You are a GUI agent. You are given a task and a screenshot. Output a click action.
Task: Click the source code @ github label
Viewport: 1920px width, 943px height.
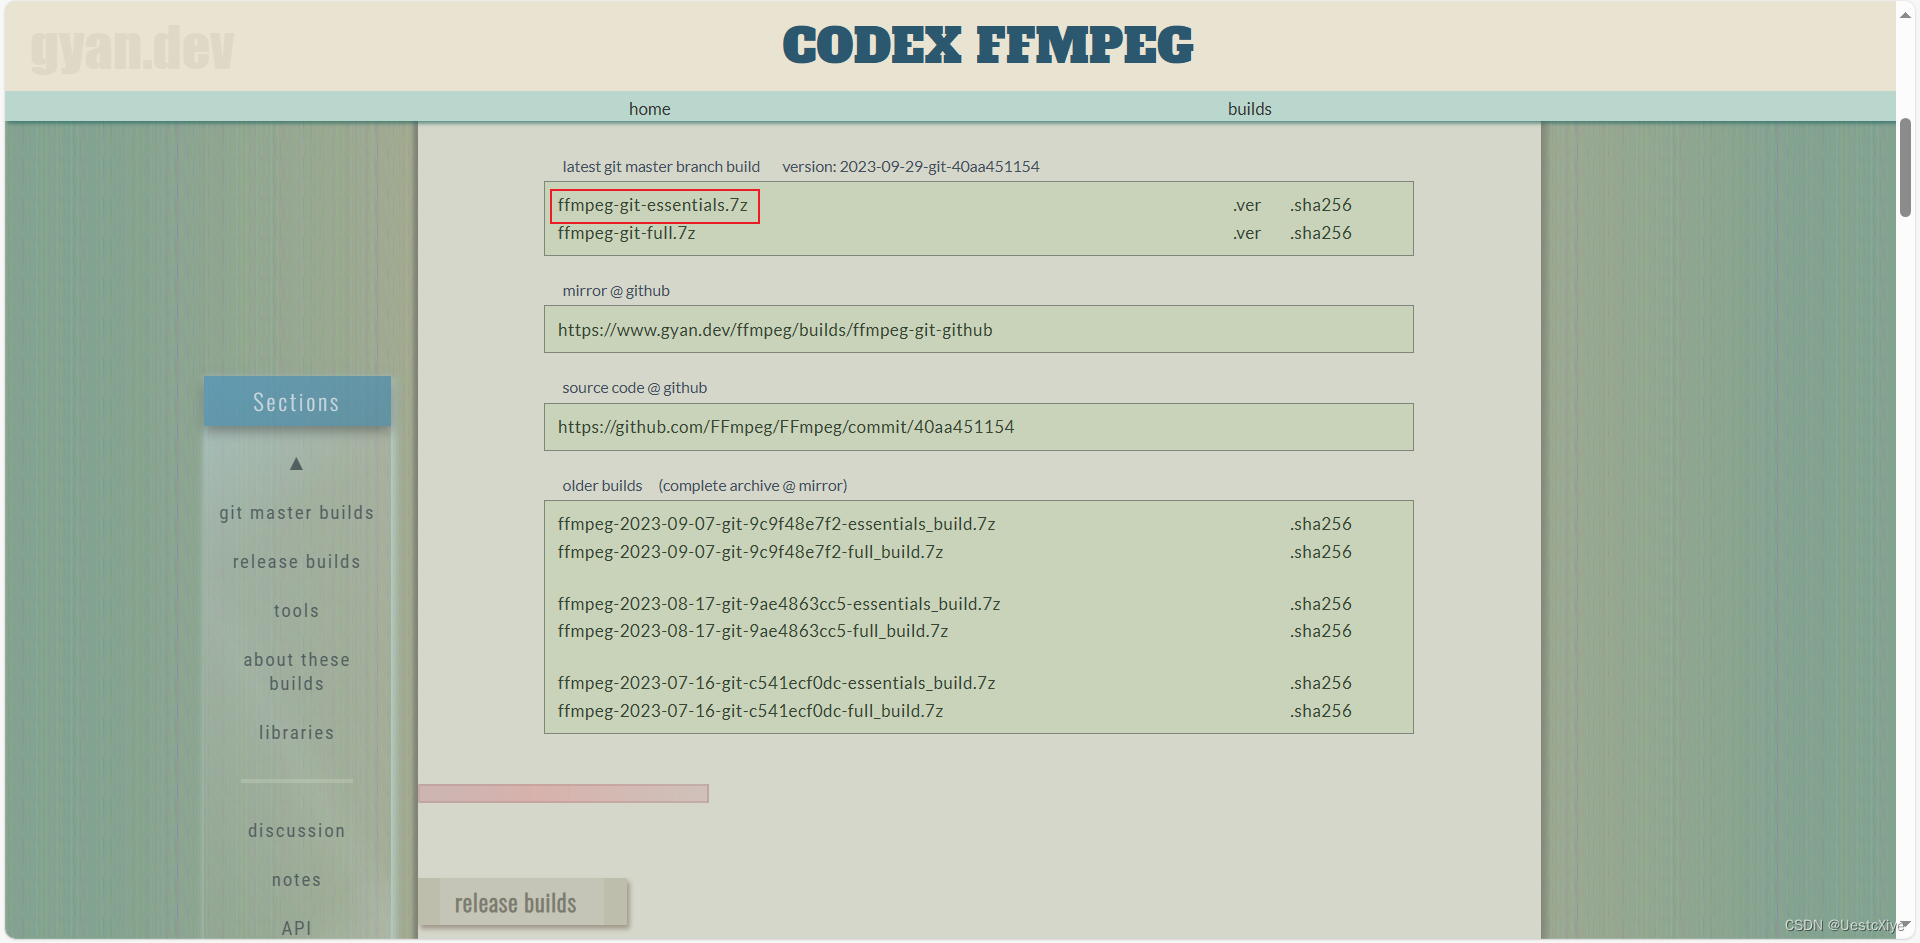click(x=634, y=388)
